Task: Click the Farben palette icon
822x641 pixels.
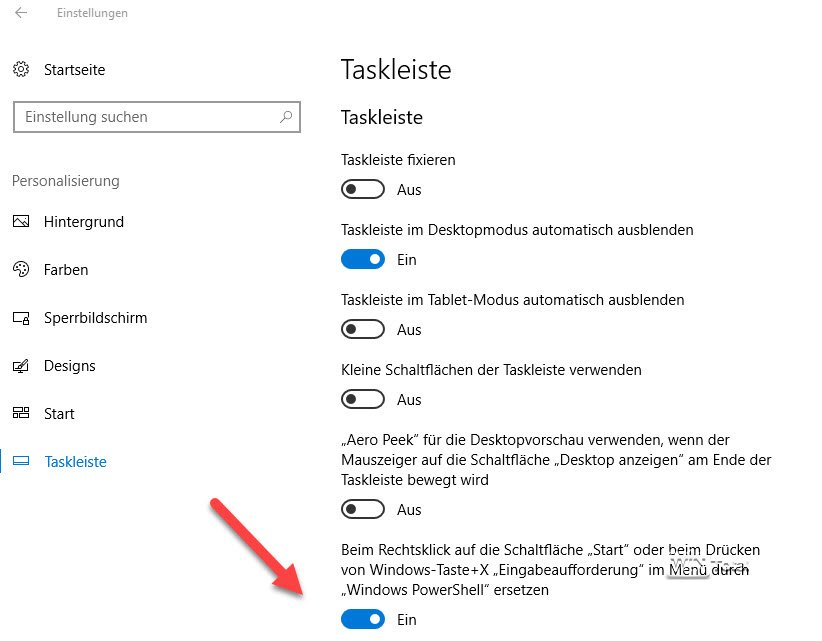Action: click(x=21, y=270)
